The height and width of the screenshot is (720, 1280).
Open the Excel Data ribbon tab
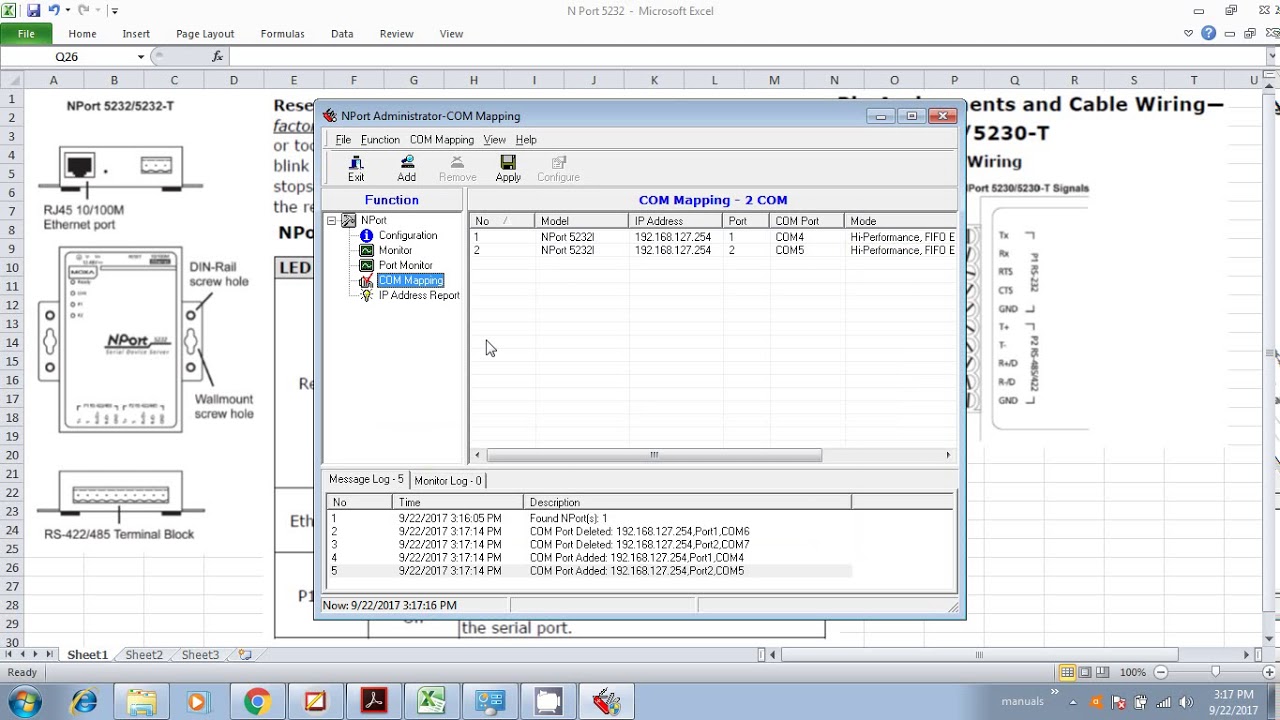pos(342,34)
